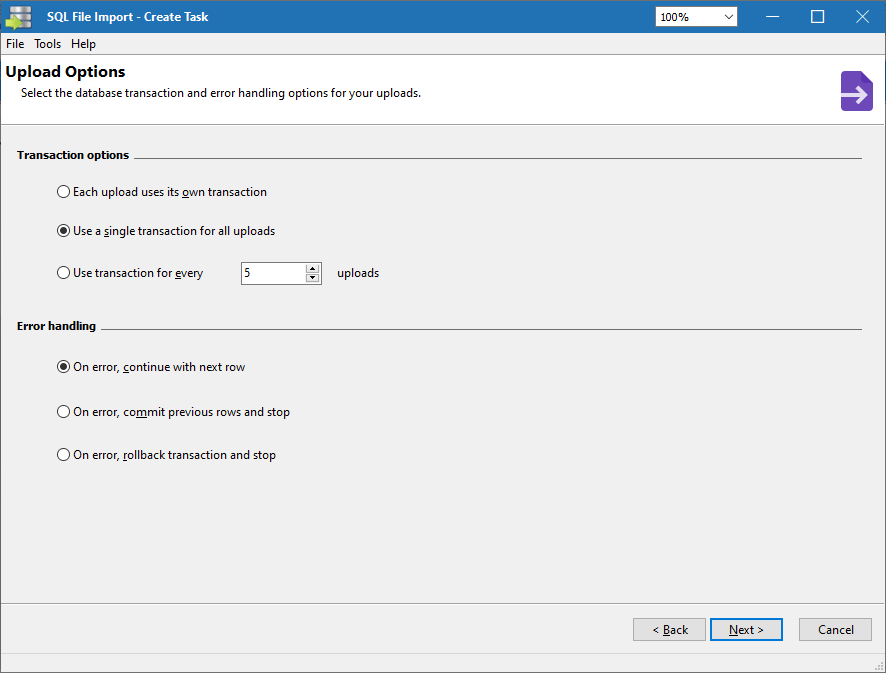
Task: Choose 'On error, commit previous rows and stop'
Action: [x=64, y=412]
